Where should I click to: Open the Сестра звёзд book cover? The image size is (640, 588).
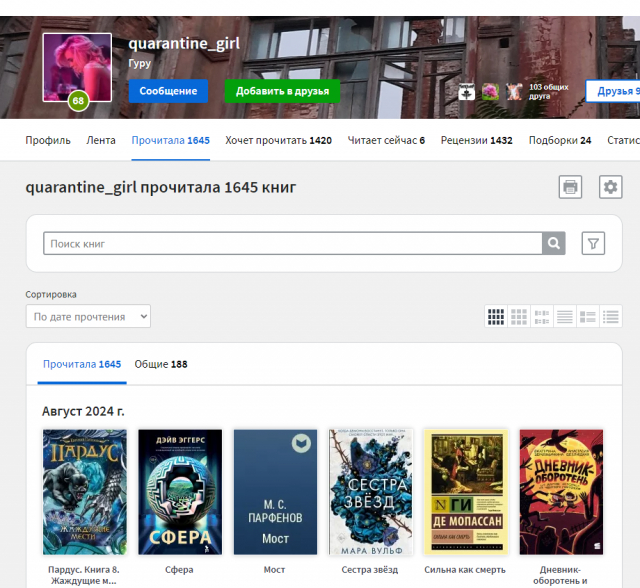[371, 492]
